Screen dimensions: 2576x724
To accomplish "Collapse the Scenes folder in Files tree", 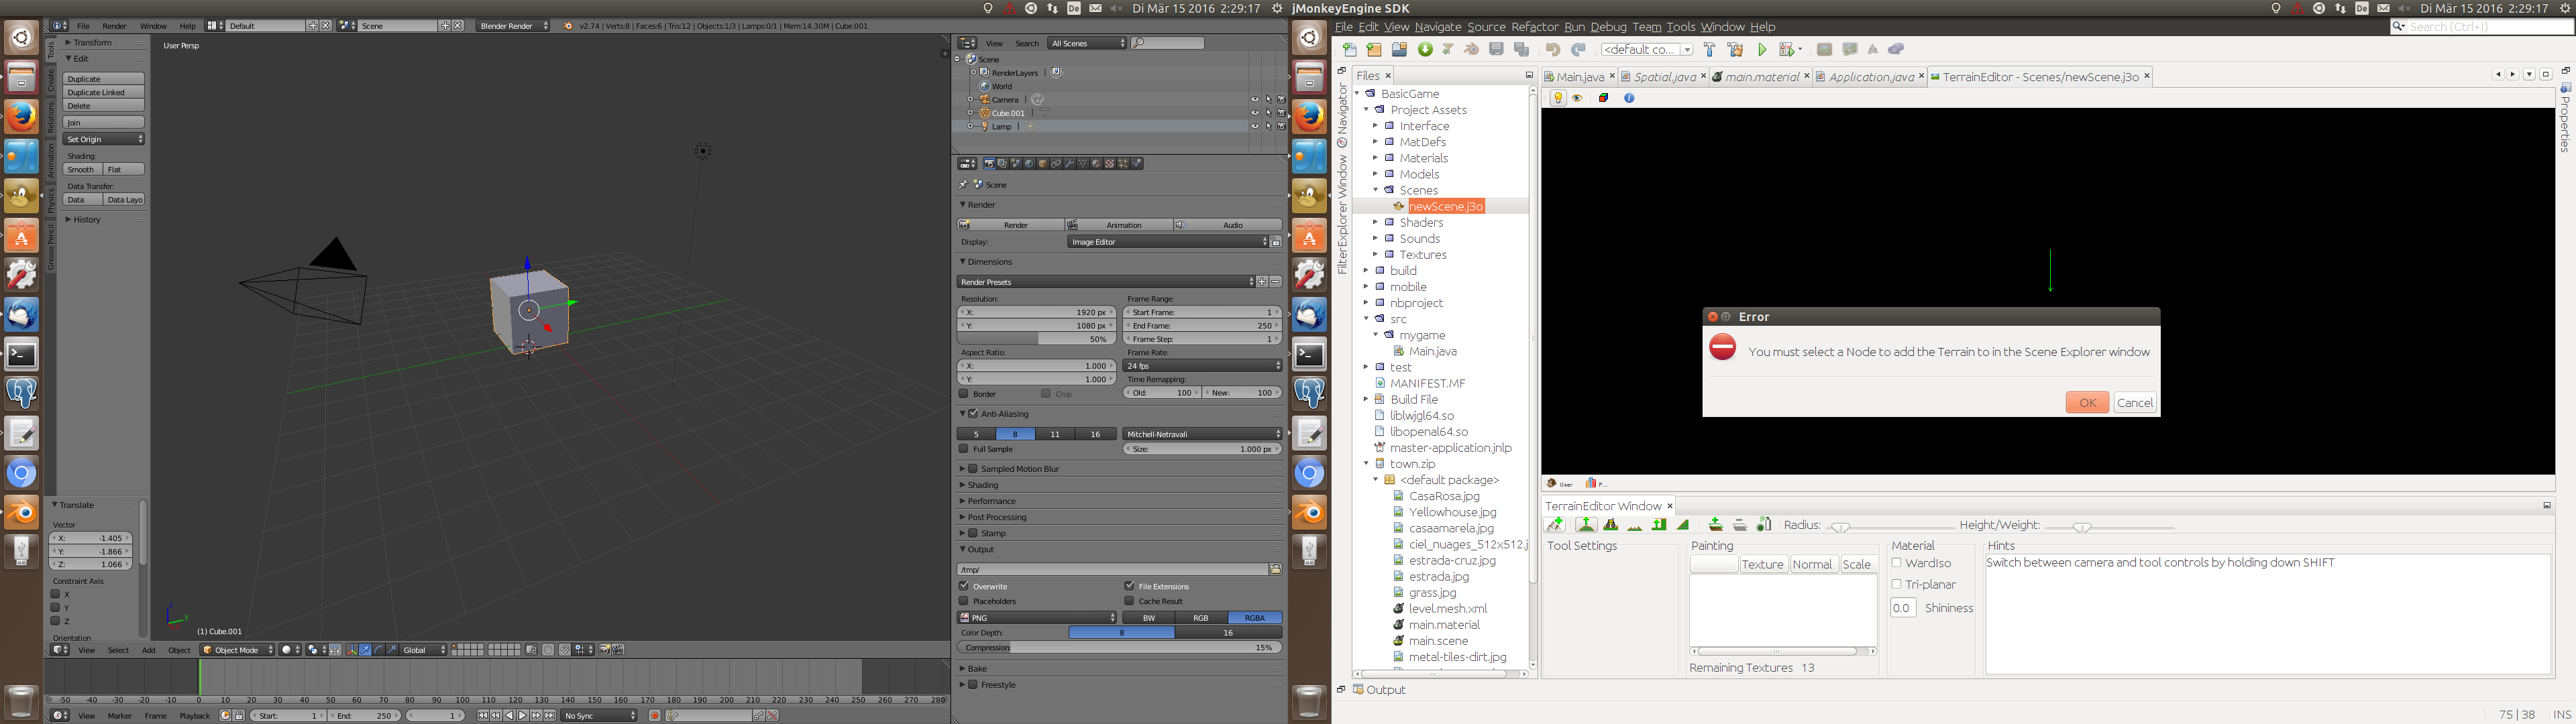I will coord(1375,190).
